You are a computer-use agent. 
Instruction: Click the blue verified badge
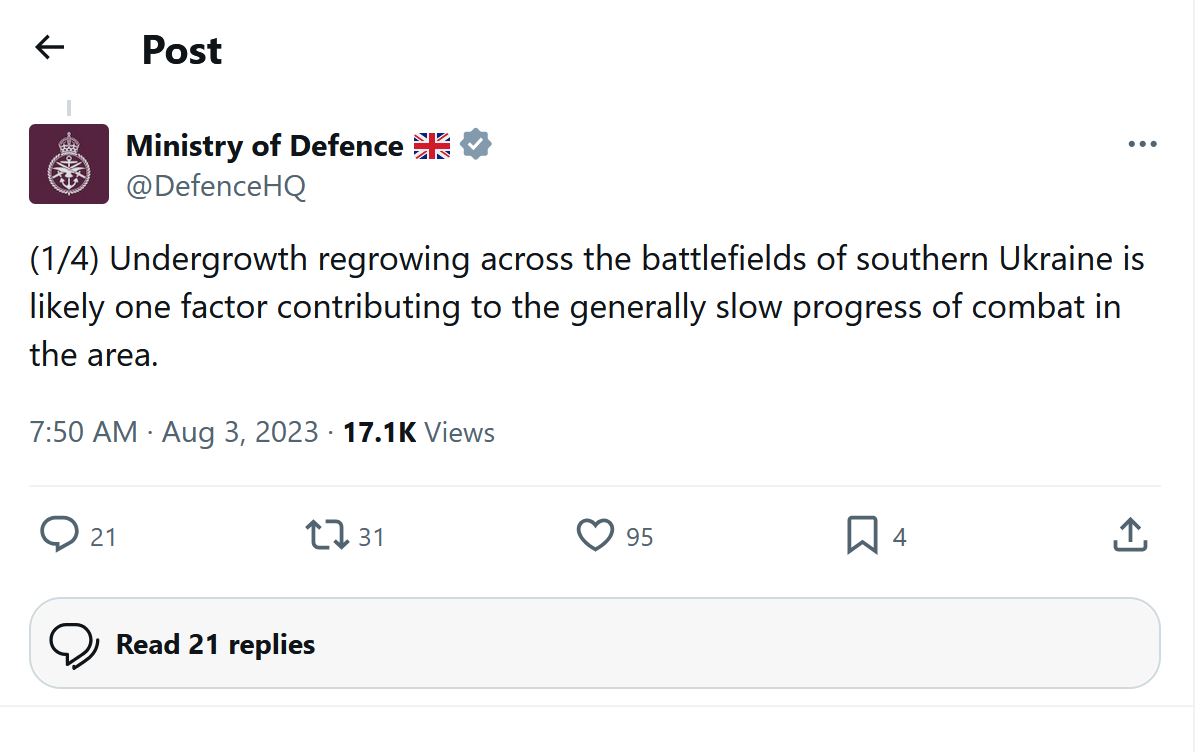coord(476,145)
